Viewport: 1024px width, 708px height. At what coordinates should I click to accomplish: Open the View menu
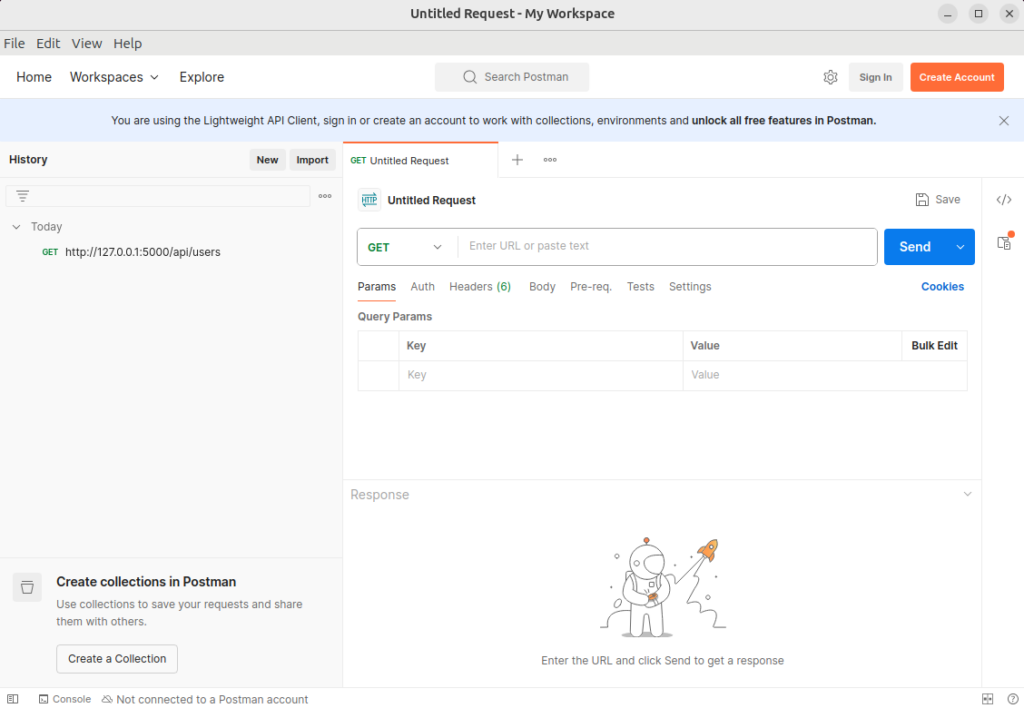pyautogui.click(x=87, y=43)
